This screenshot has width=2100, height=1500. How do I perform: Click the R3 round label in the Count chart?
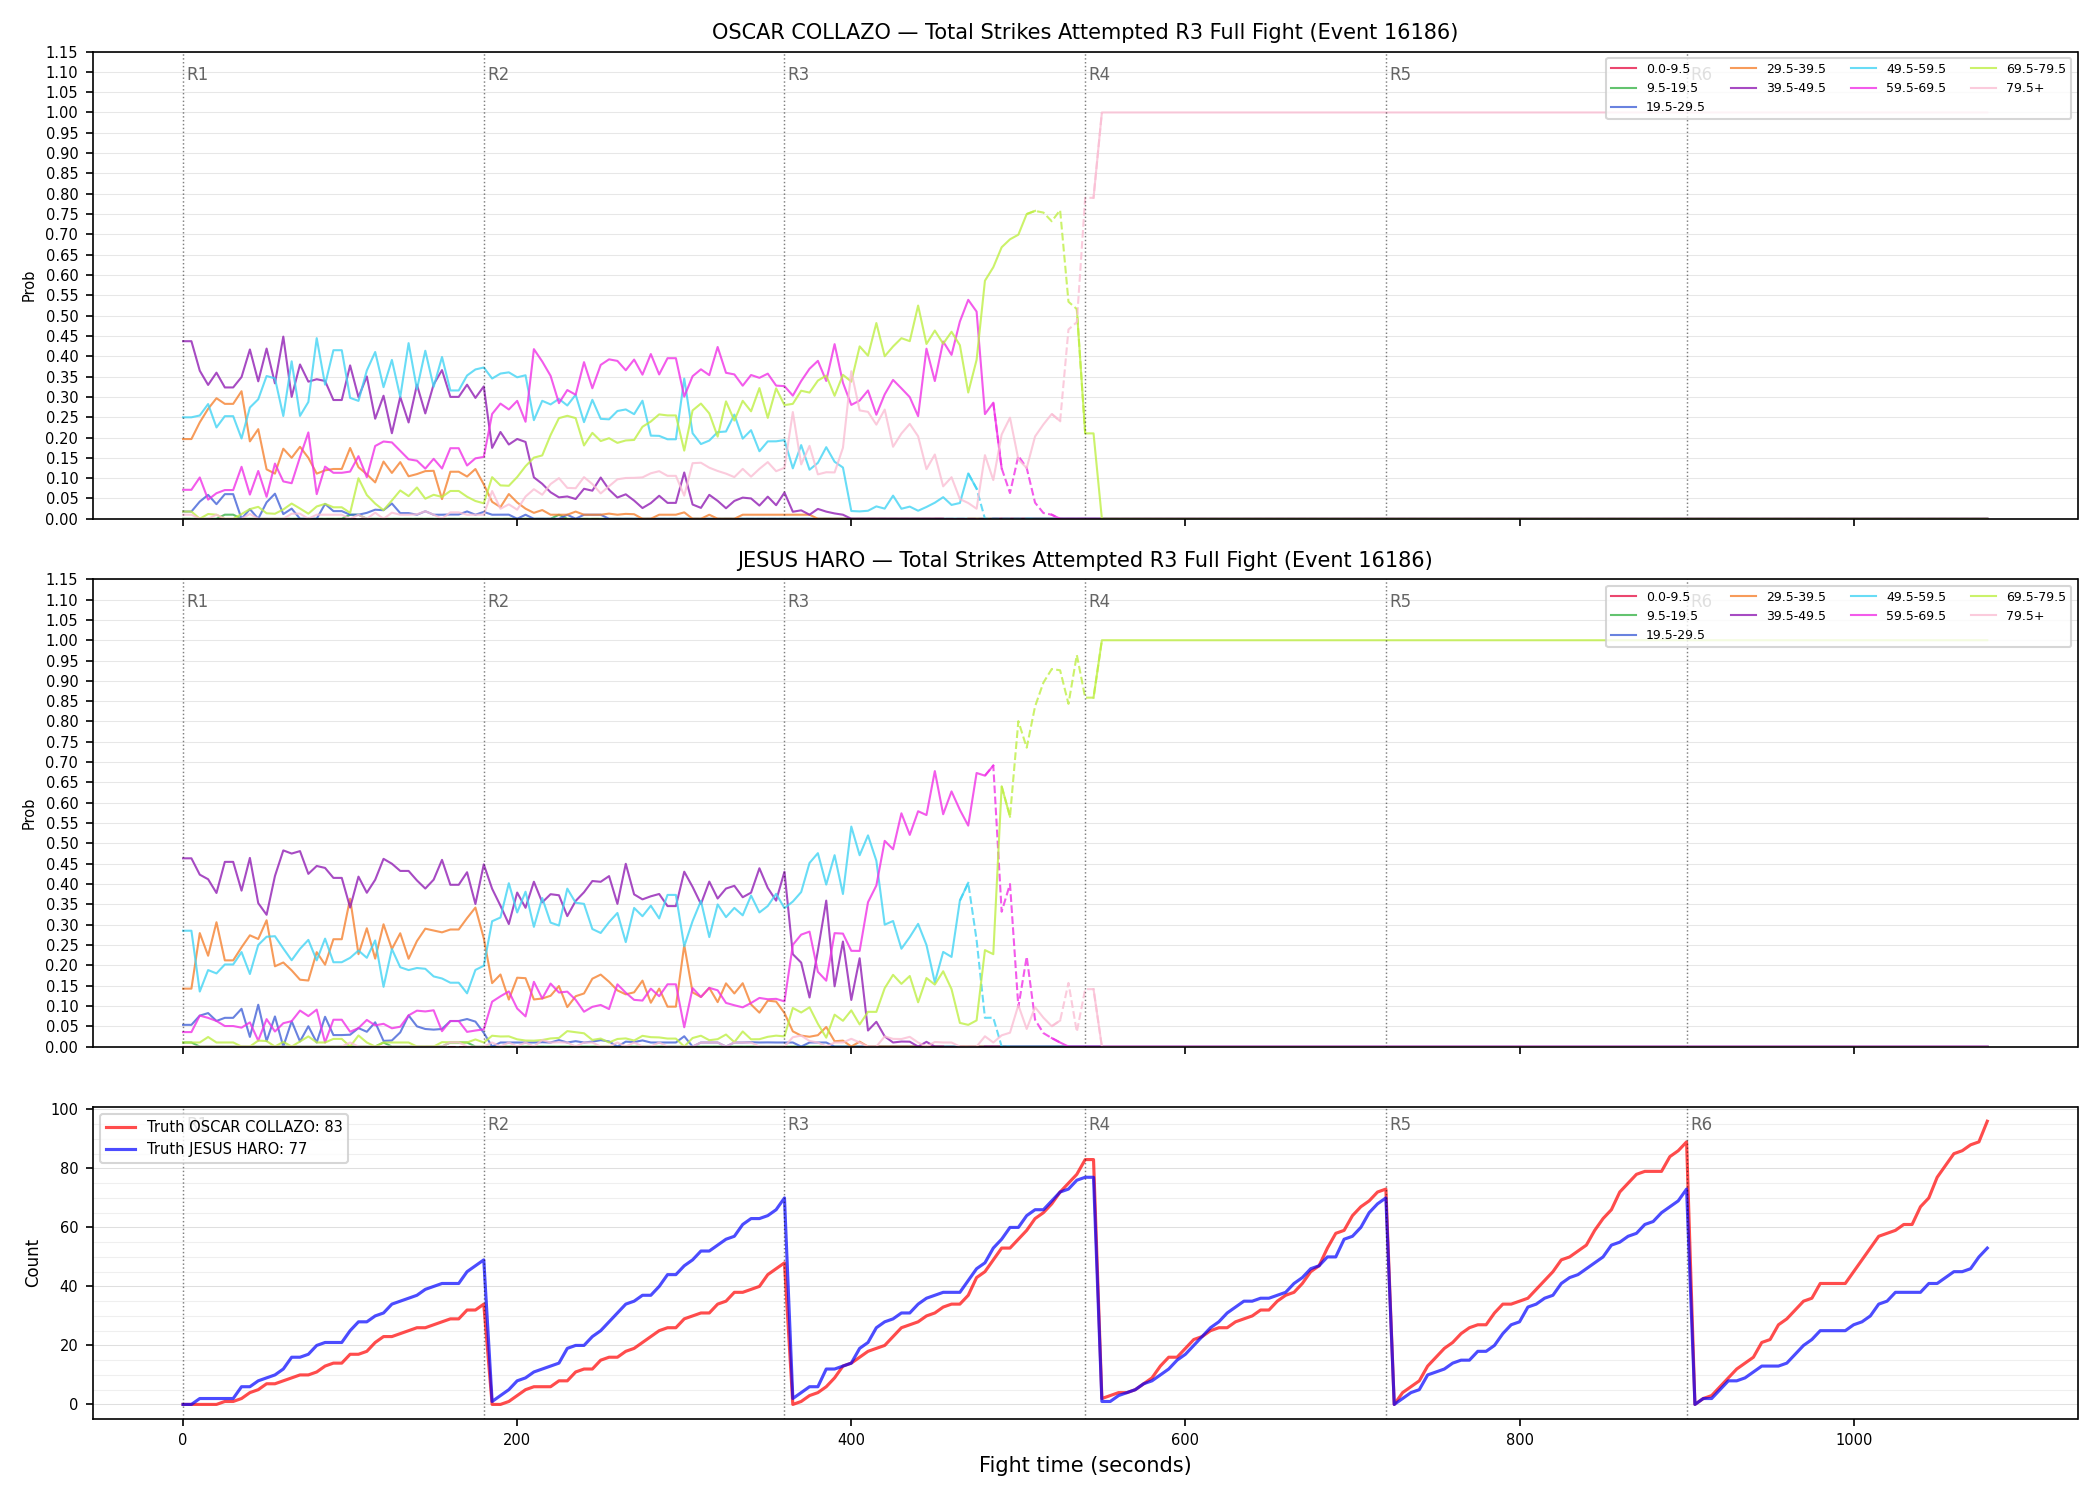point(798,1124)
